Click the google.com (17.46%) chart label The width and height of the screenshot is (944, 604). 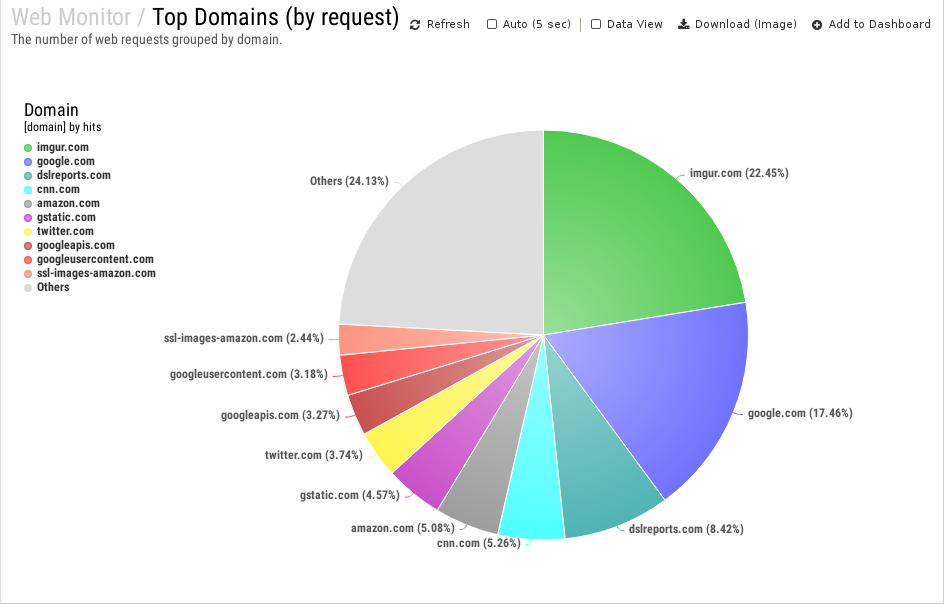click(800, 413)
